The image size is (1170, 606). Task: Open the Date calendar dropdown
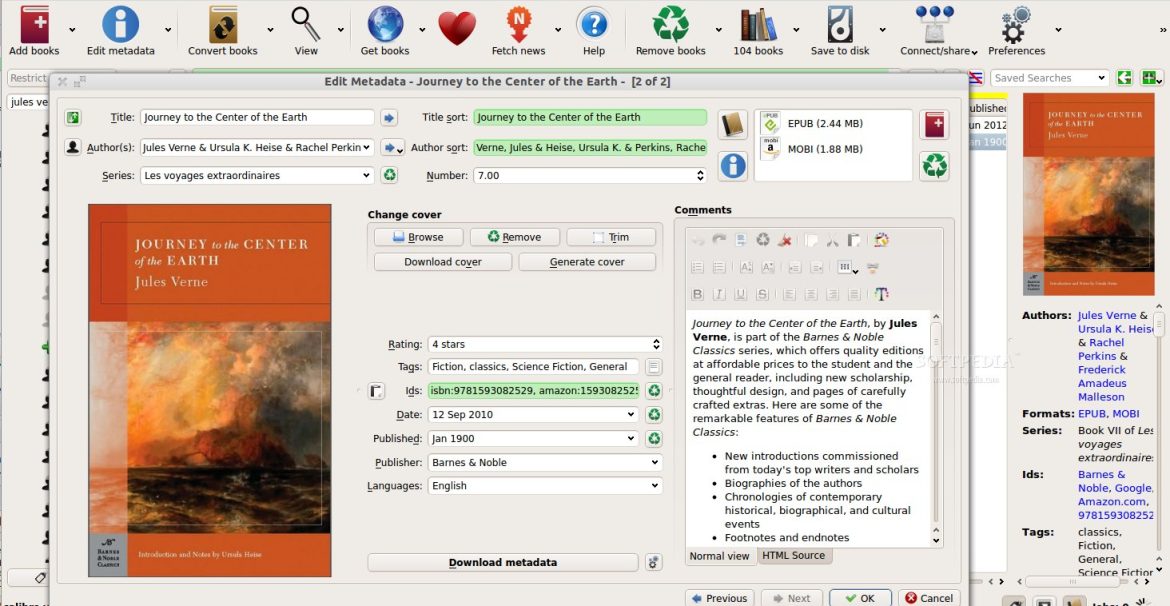tap(632, 415)
